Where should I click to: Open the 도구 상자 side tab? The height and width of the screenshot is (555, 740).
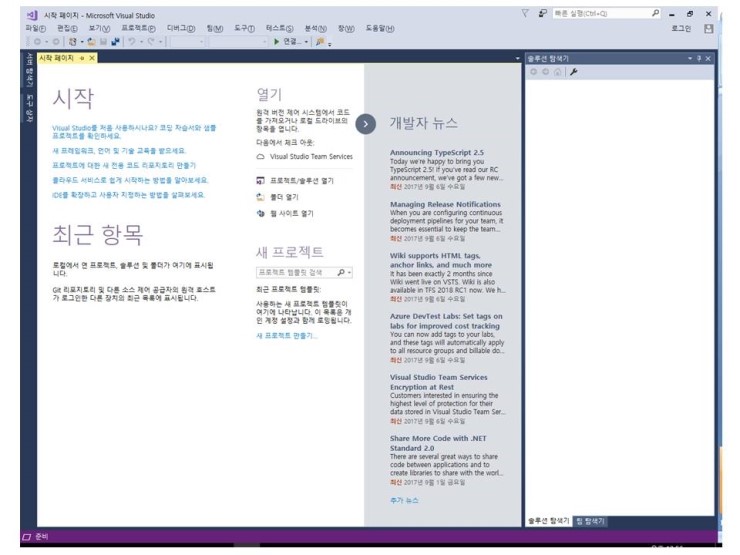coord(29,108)
